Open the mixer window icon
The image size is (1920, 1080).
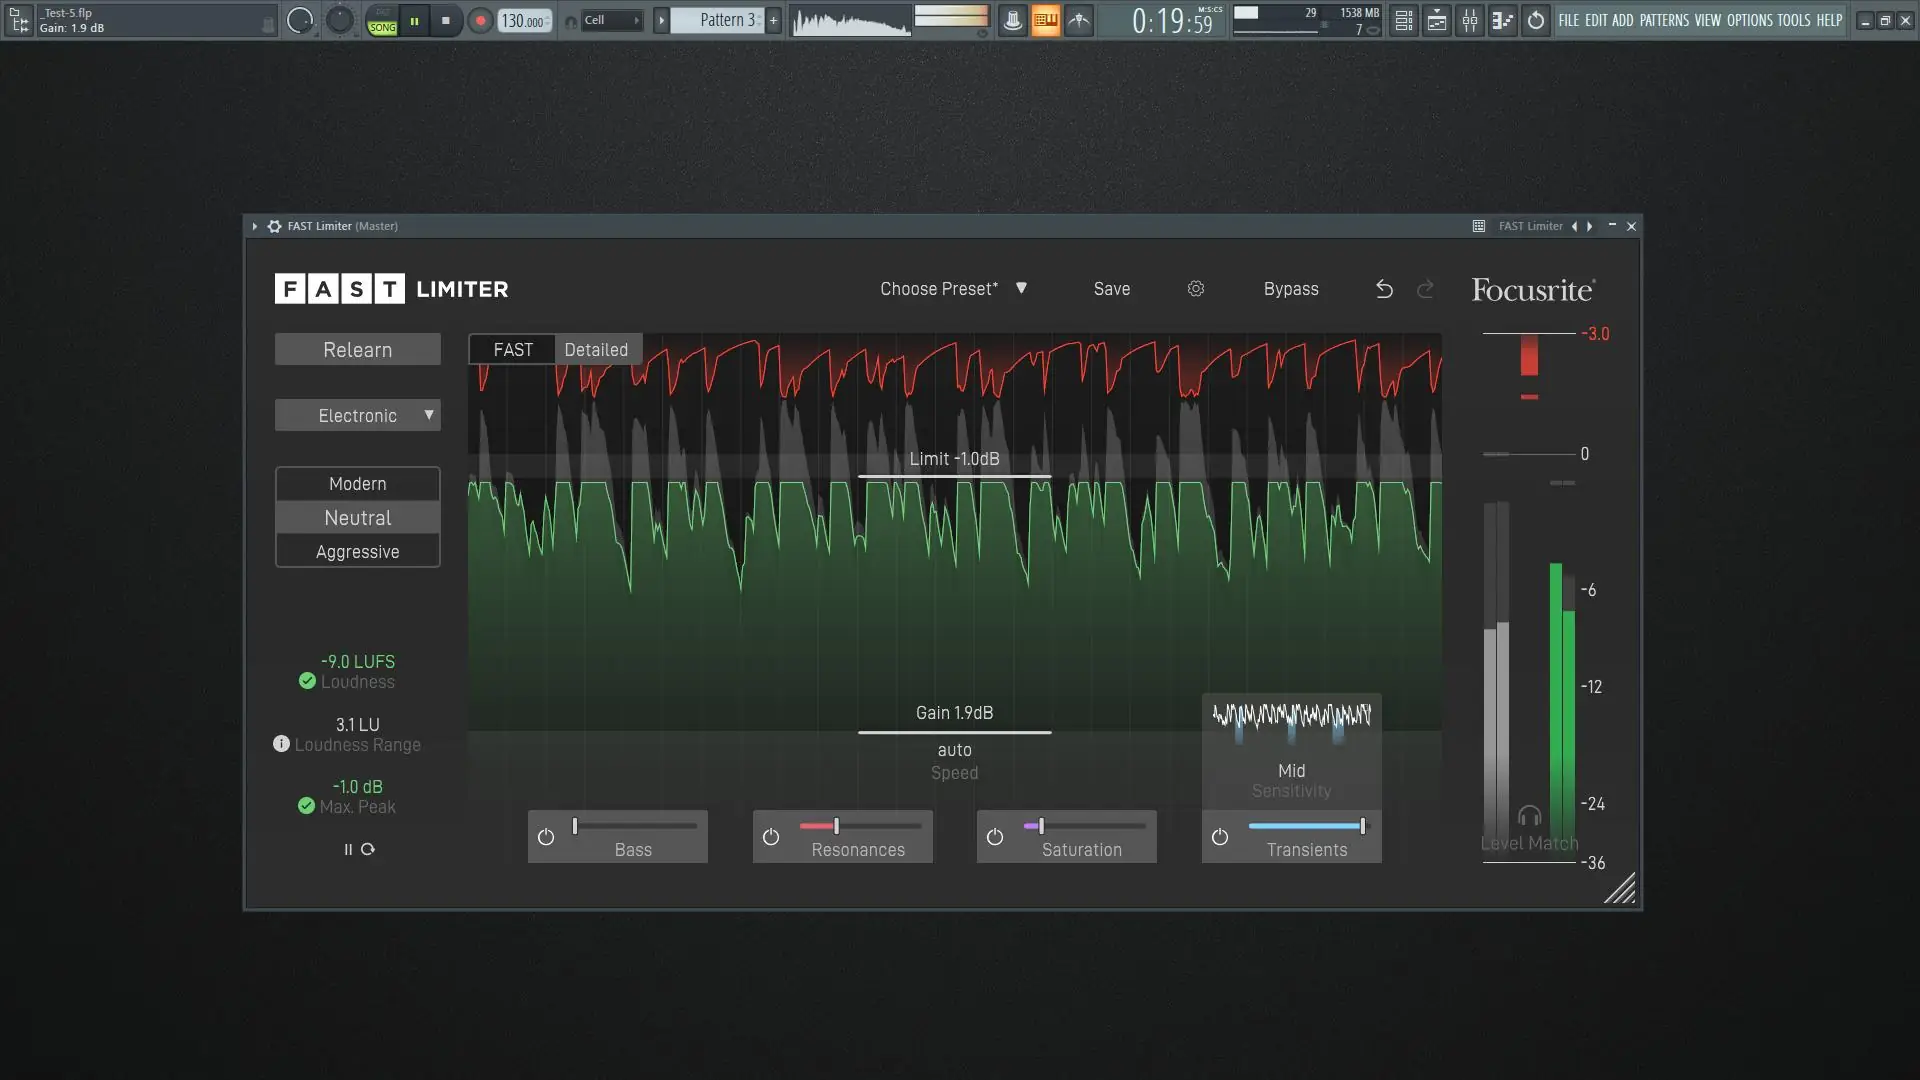1469,20
